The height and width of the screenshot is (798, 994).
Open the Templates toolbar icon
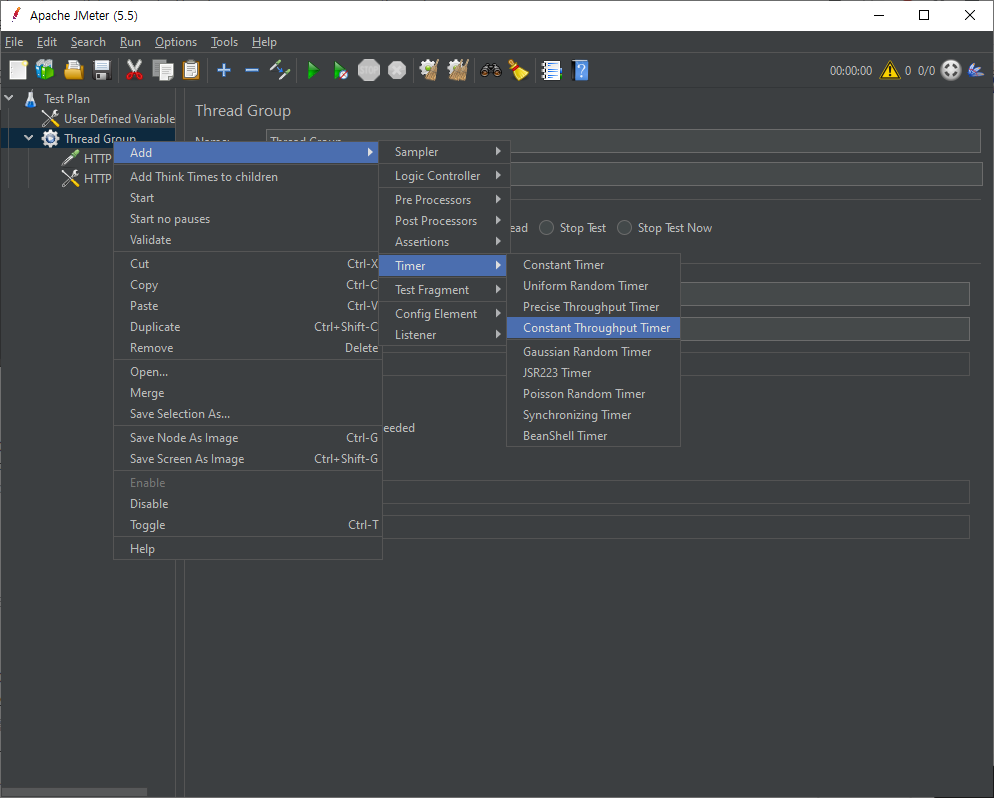pyautogui.click(x=45, y=70)
